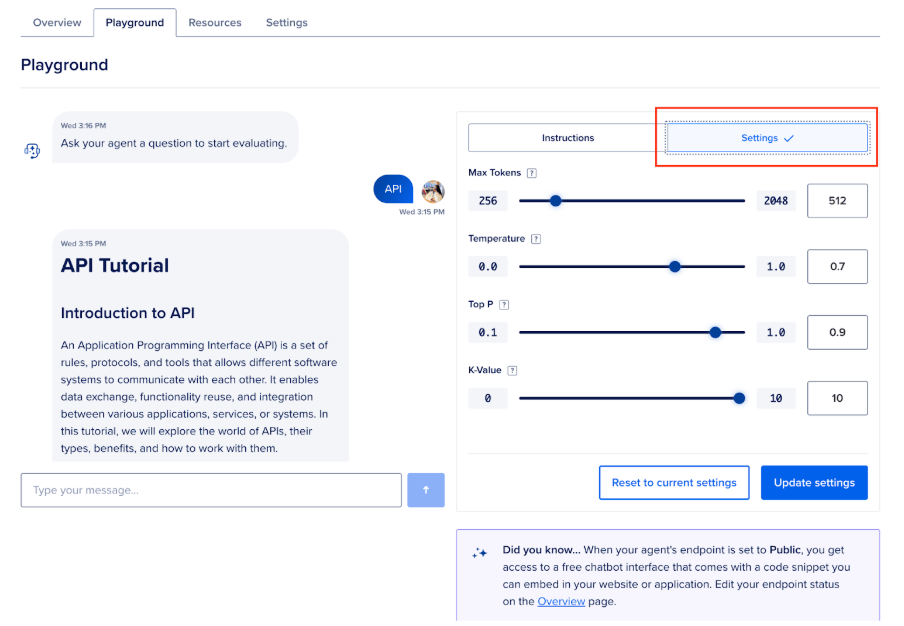Screen dimensions: 904x626
Task: Click the Type your message input box
Action: [x=211, y=490]
